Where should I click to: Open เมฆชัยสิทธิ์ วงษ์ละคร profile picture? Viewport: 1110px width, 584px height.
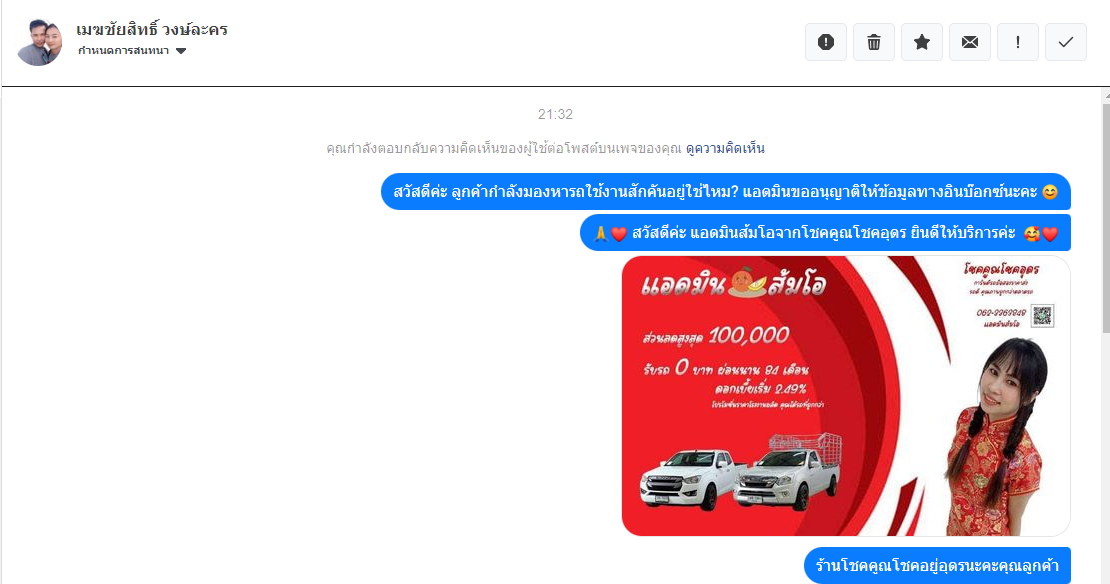40,42
